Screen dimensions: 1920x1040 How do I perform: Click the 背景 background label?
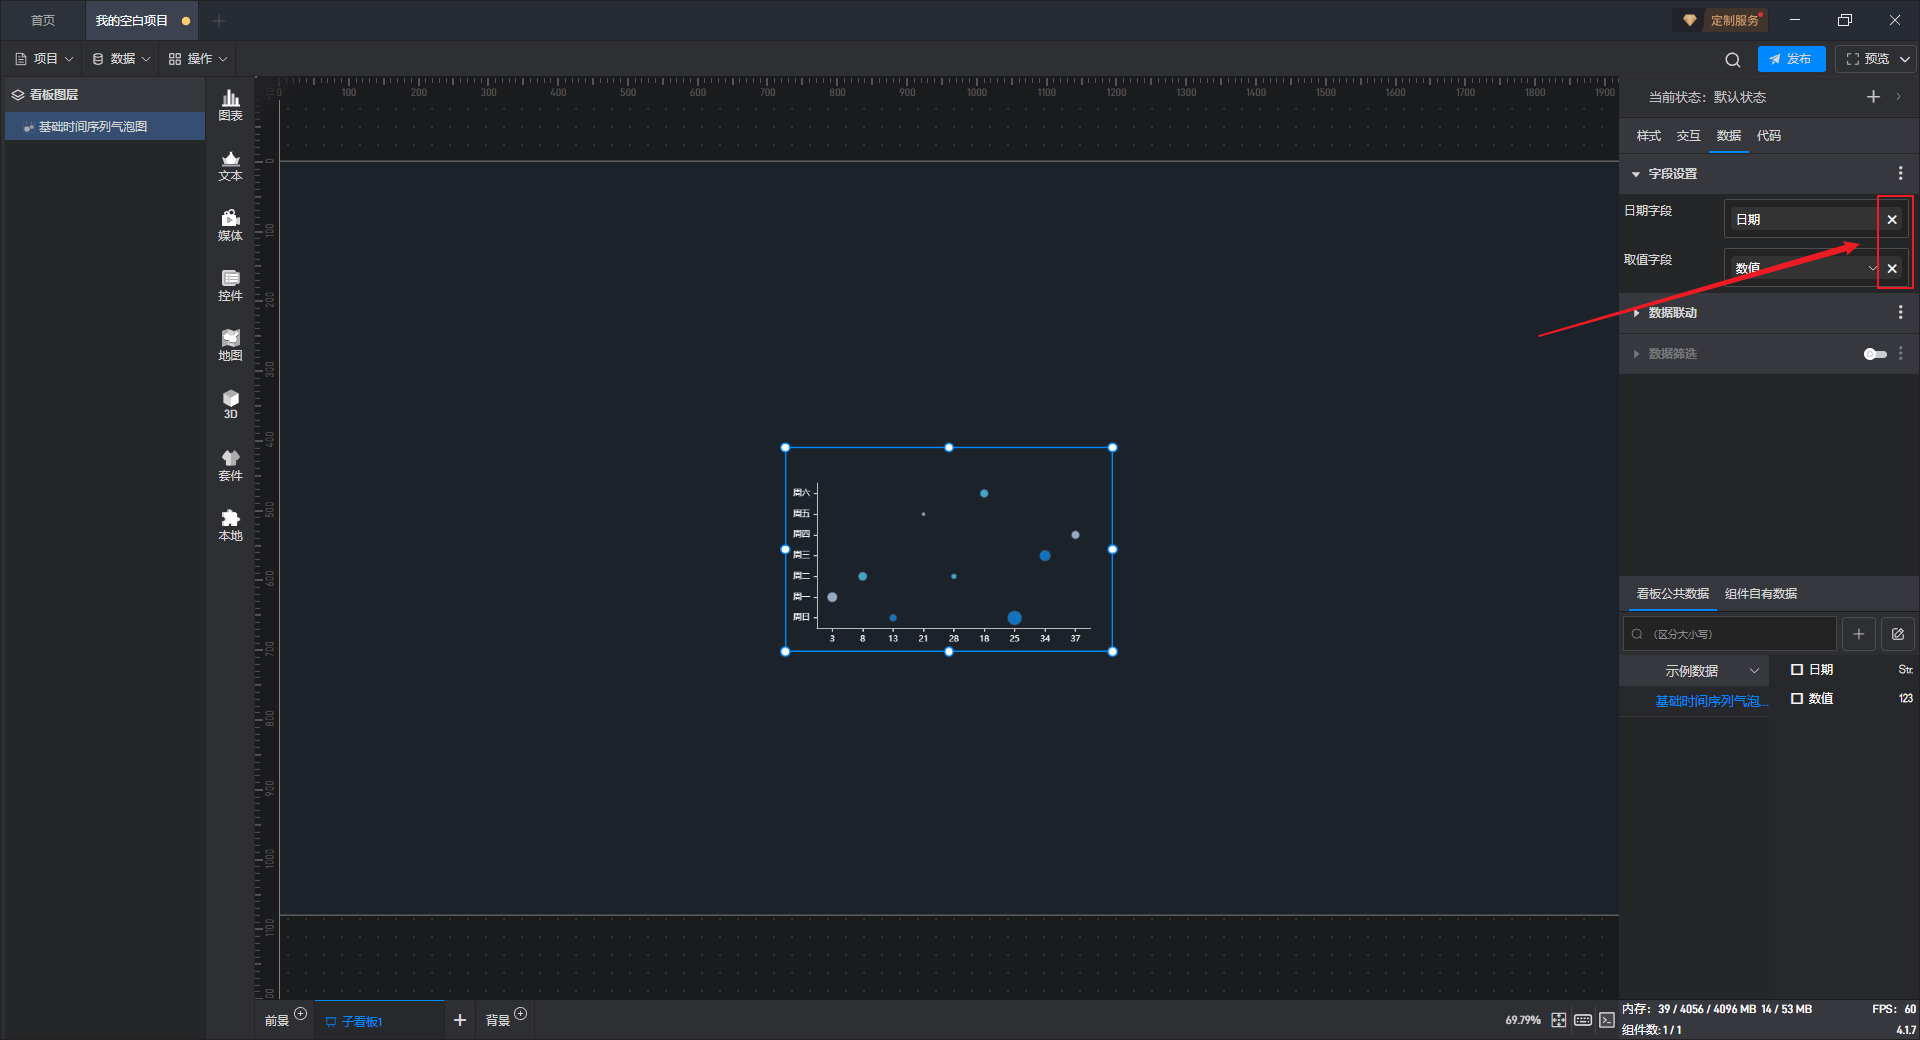[x=498, y=1021]
